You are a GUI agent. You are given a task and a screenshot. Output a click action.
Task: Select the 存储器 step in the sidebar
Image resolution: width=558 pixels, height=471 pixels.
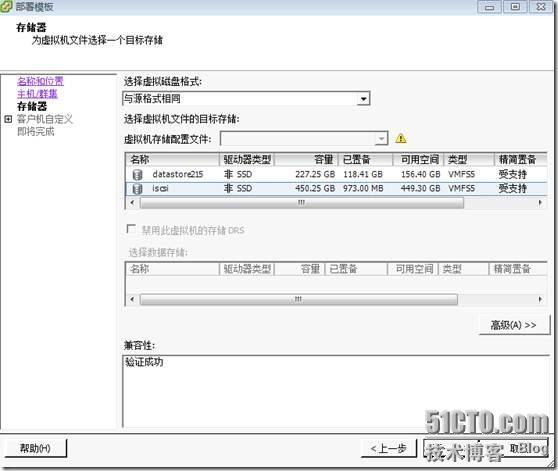click(x=32, y=106)
